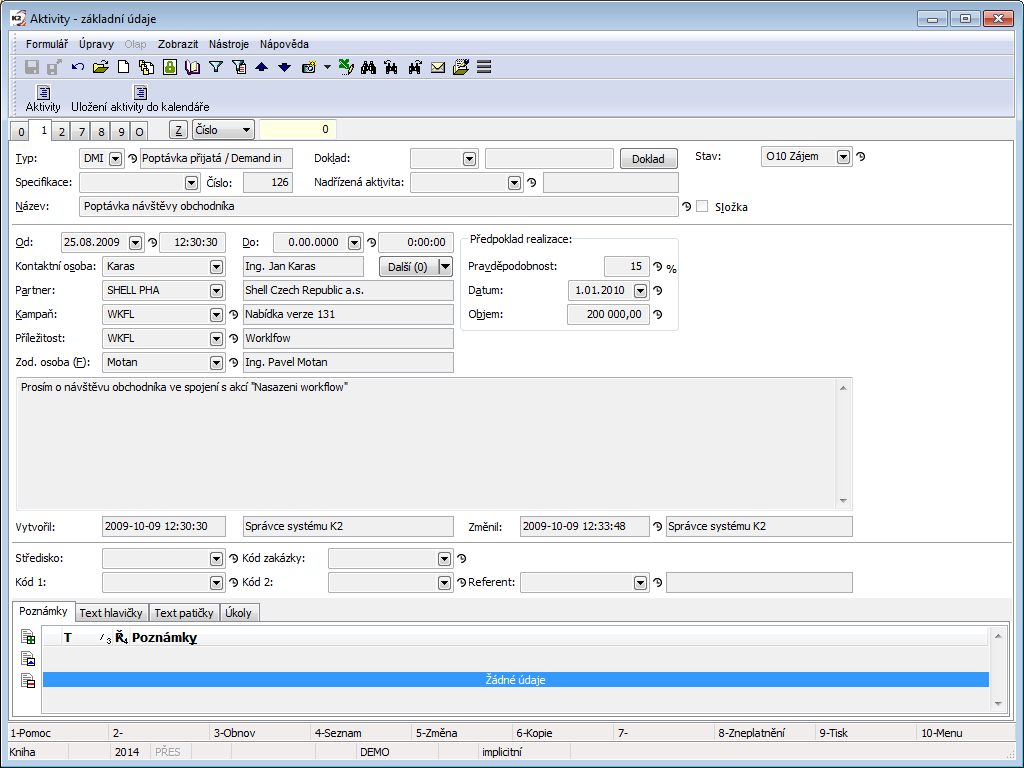The height and width of the screenshot is (768, 1024).
Task: Expand the Číslo sort dropdown
Action: (245, 130)
